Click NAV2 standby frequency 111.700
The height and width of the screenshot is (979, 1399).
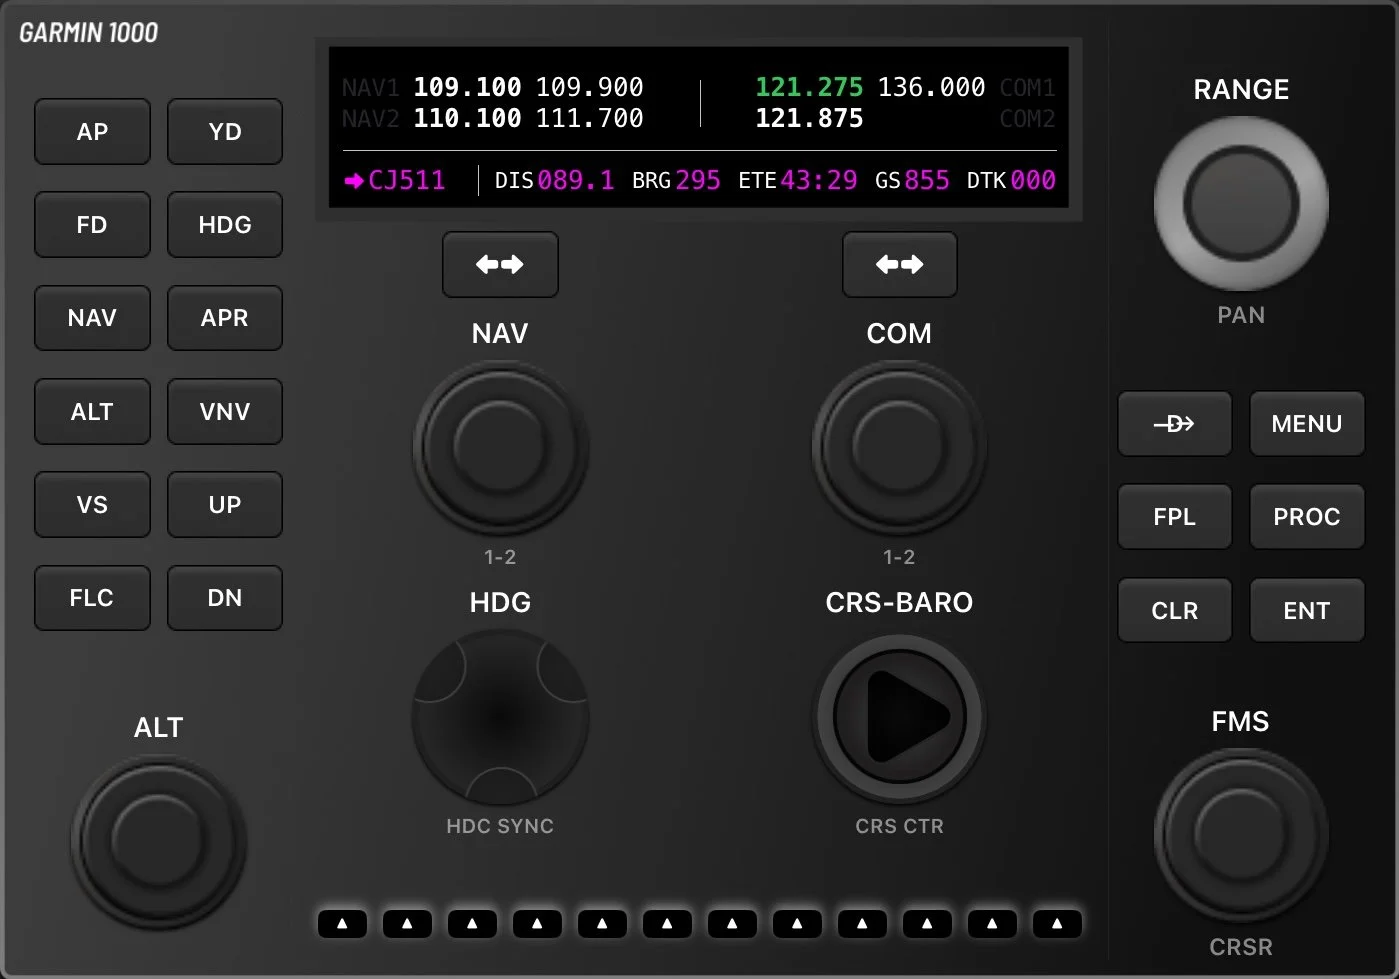590,118
